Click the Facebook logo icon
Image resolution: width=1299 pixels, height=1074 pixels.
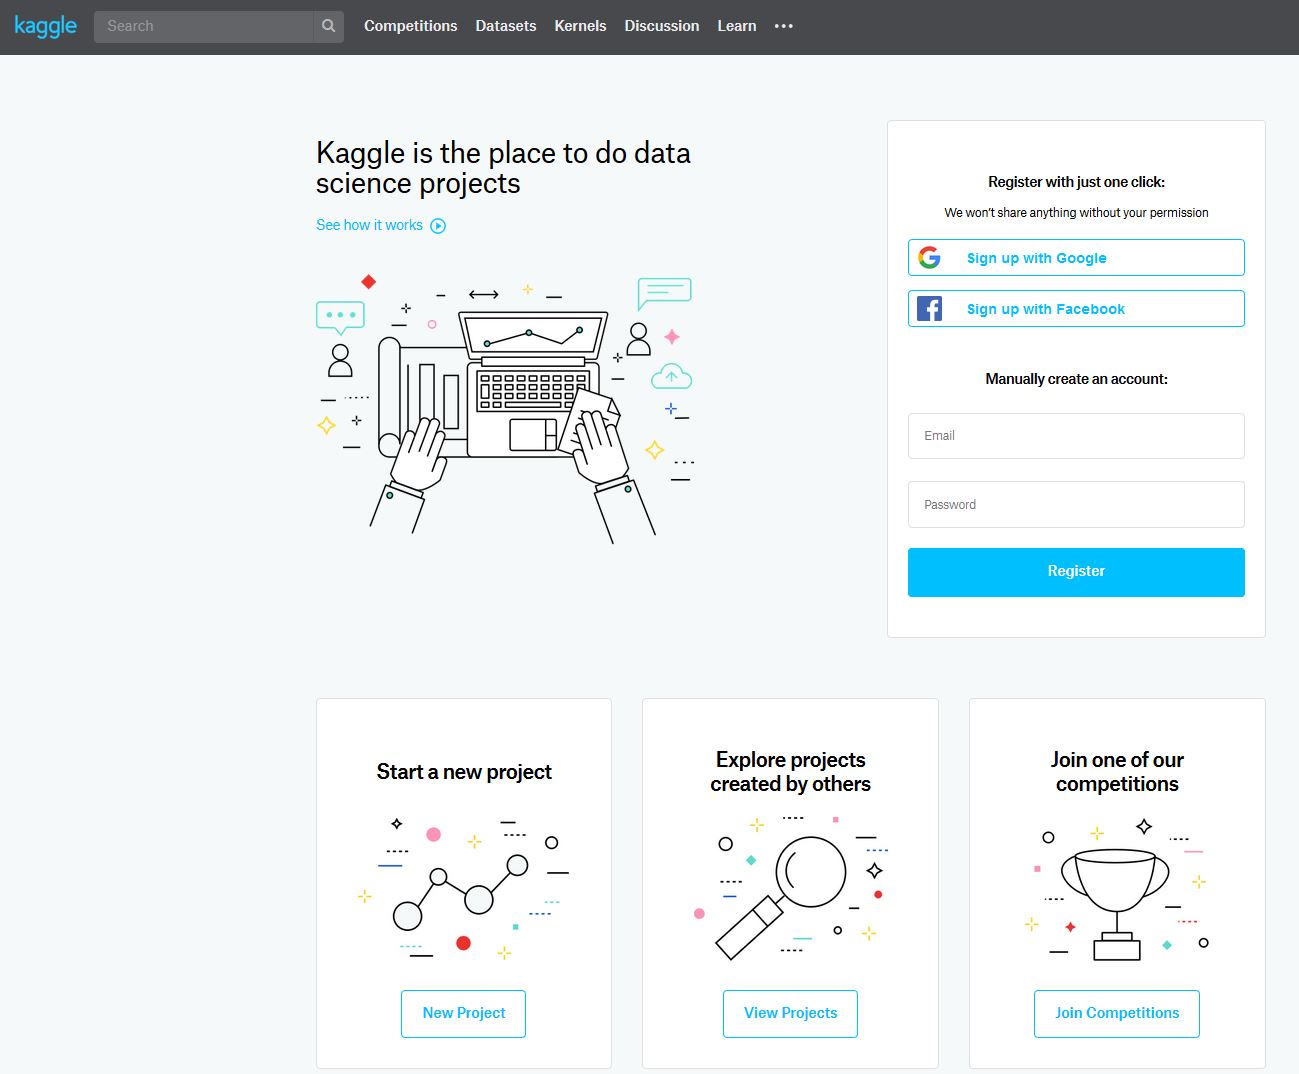(x=929, y=309)
